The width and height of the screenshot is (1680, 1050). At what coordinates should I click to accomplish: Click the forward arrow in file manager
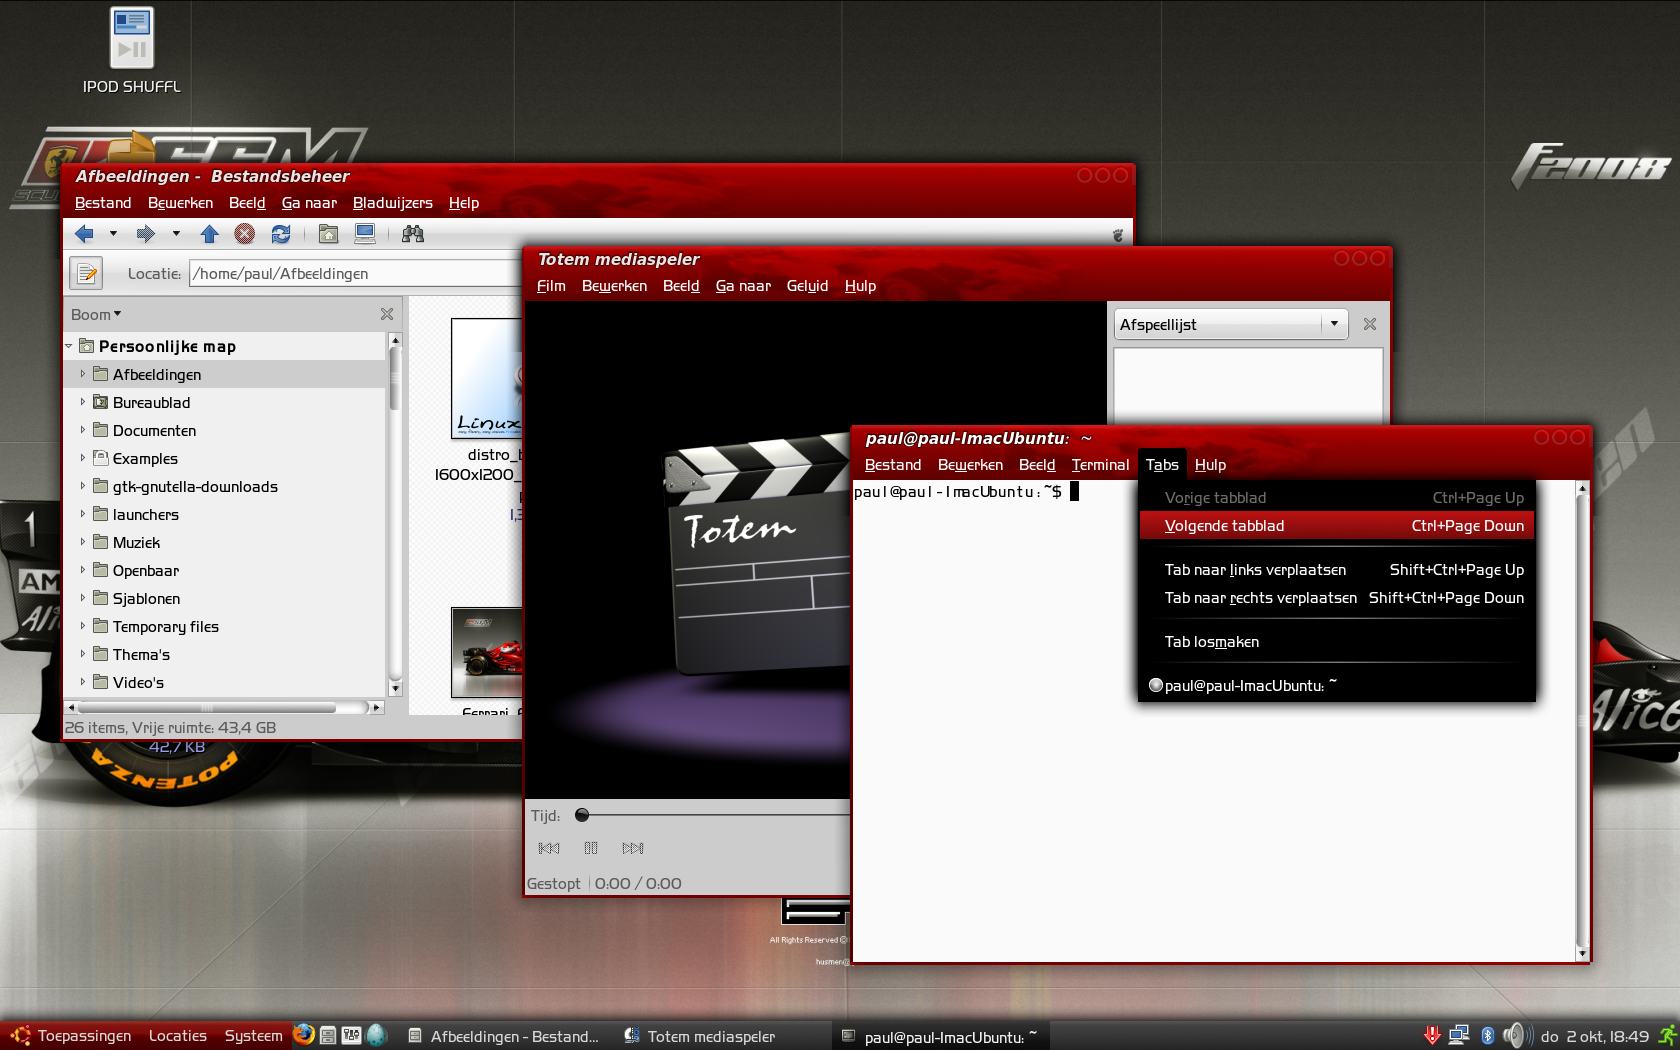[x=146, y=234]
